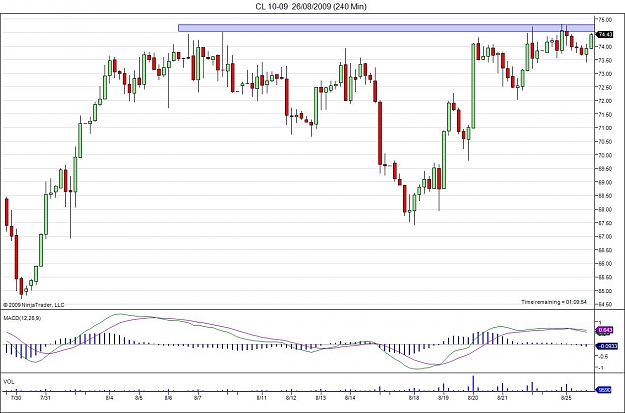Click the chart title CL 10-09 26/08/2009
Viewport: 625px width, 413px height.
tap(311, 6)
